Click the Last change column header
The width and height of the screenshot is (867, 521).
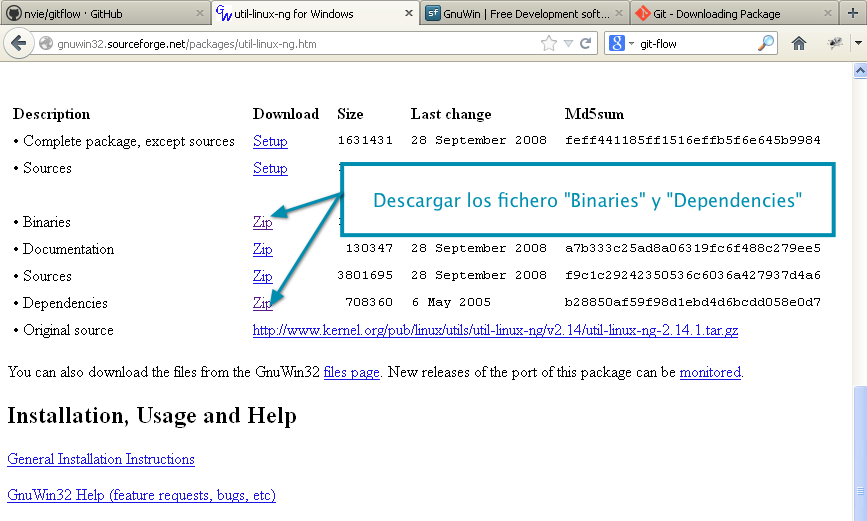point(451,114)
